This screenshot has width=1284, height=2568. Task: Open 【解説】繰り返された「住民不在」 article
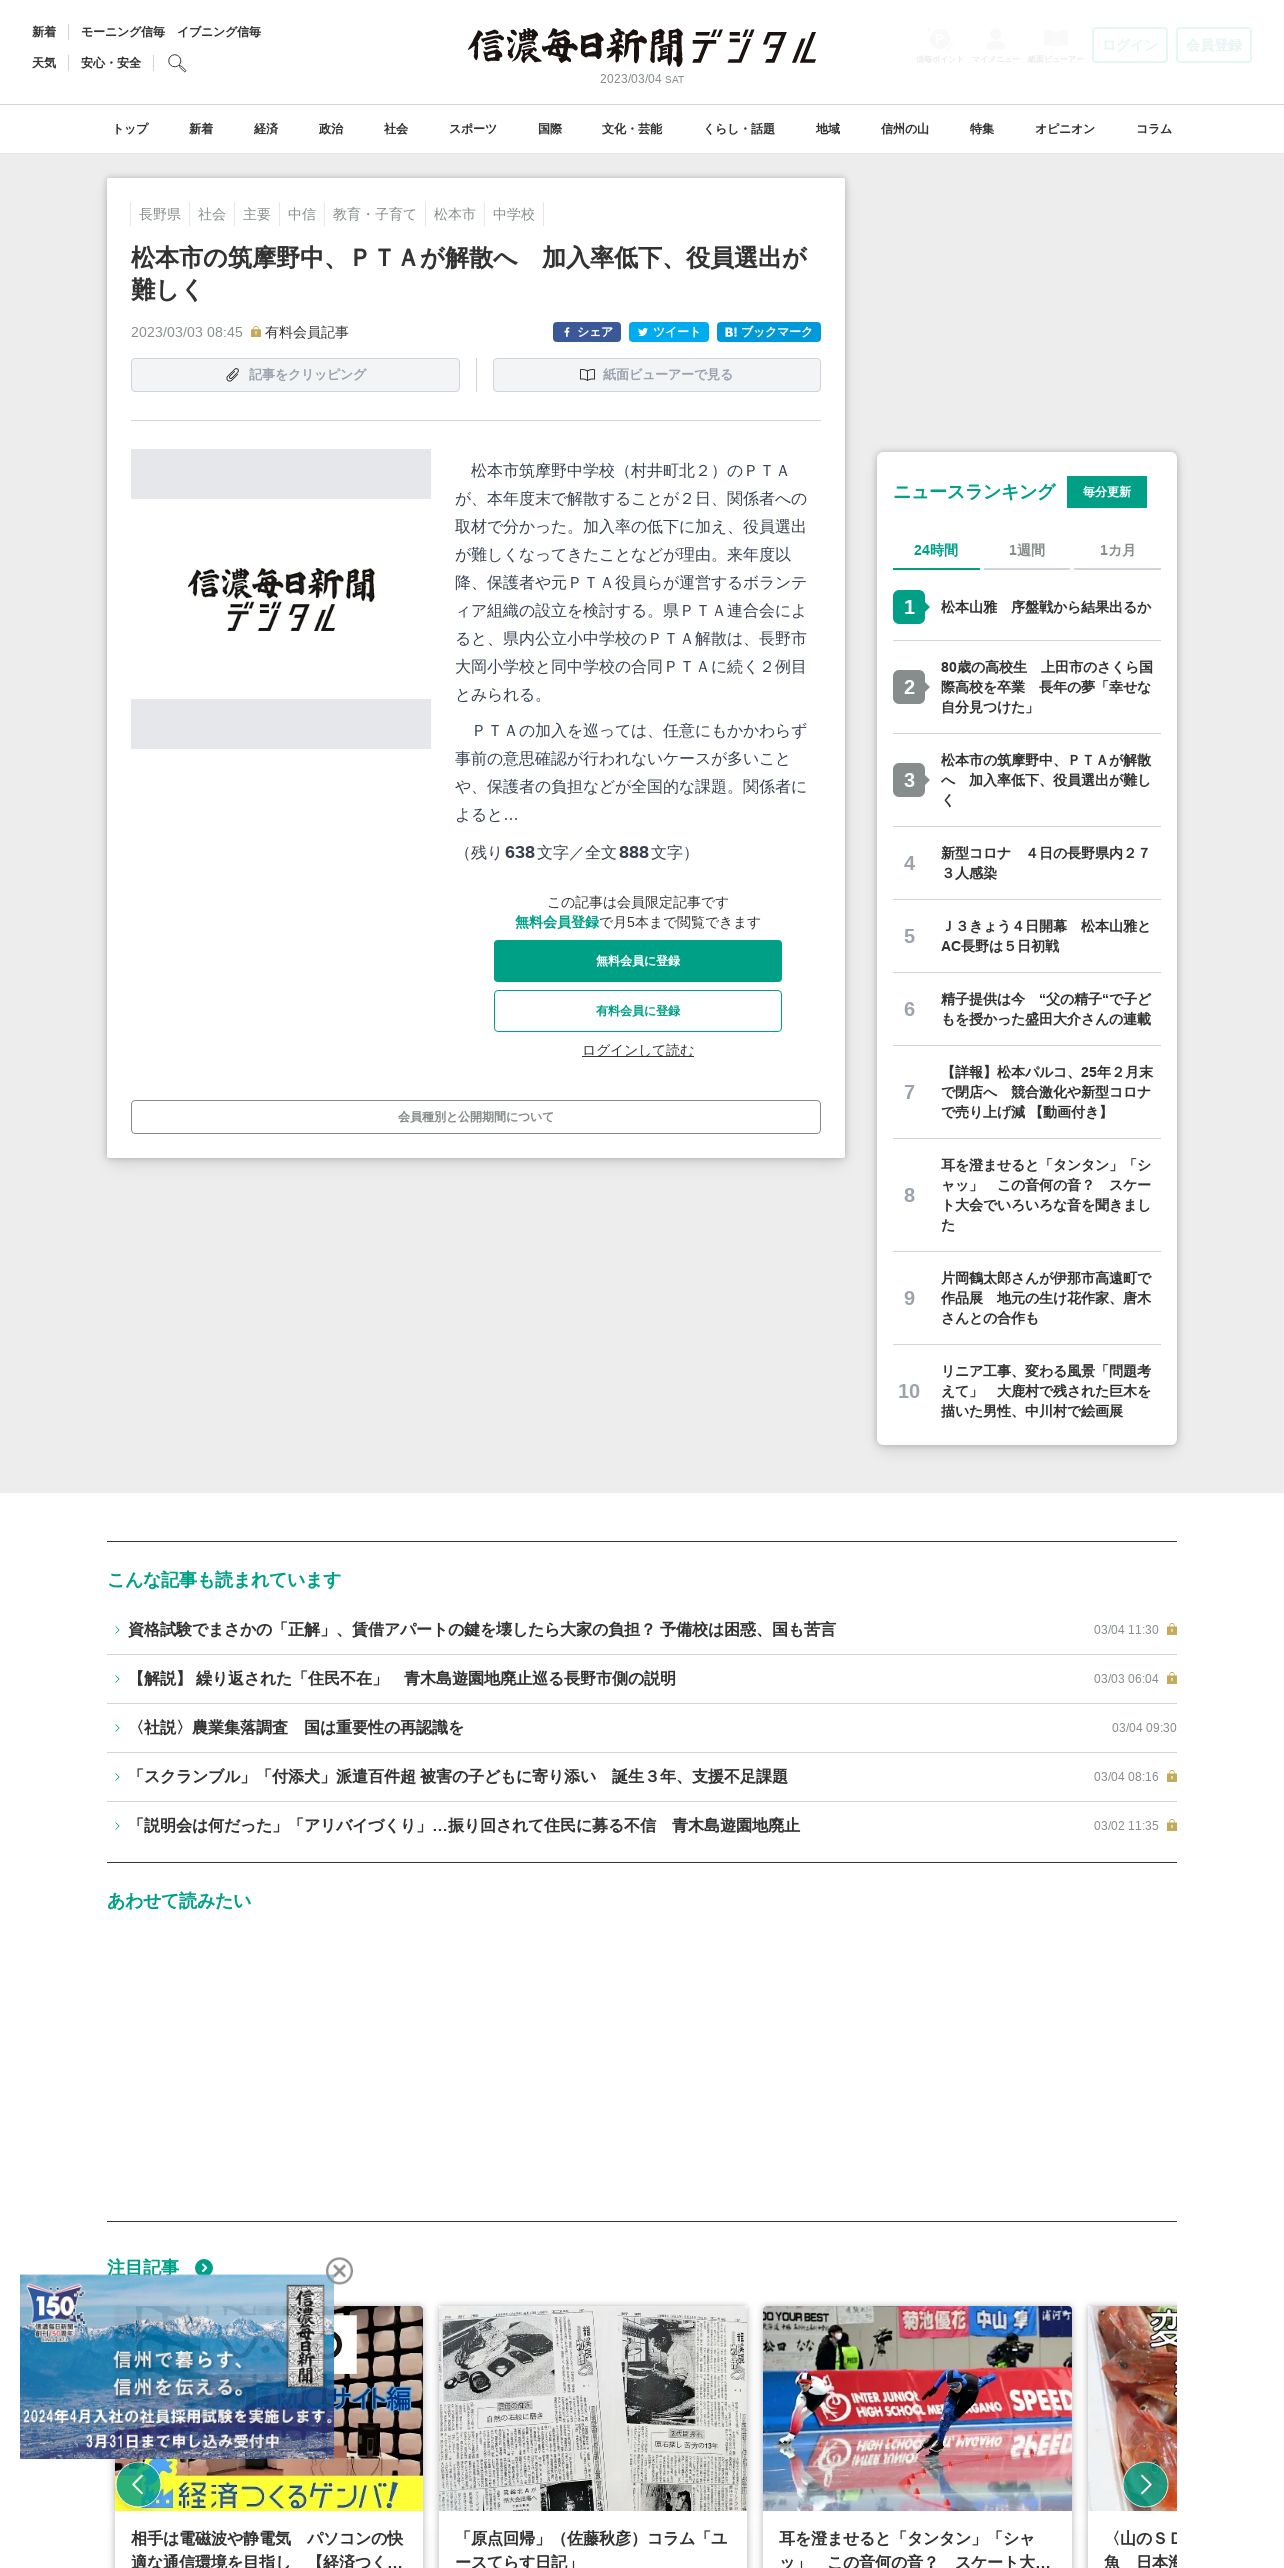tap(402, 1679)
